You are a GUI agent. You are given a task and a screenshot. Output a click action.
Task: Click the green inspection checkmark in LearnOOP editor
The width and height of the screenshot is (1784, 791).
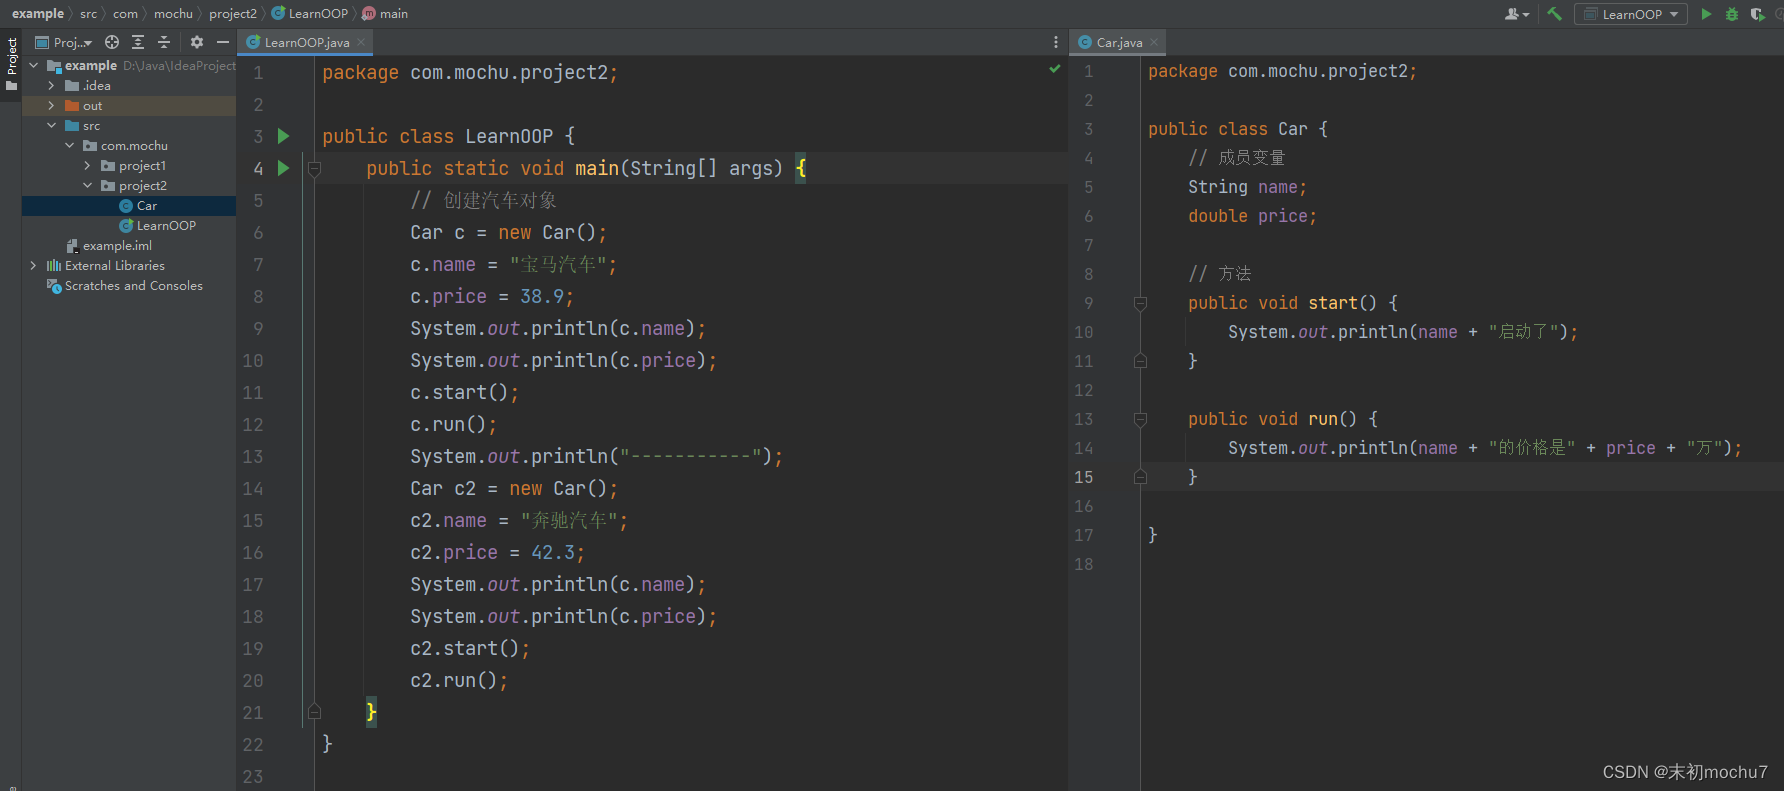point(1054,69)
